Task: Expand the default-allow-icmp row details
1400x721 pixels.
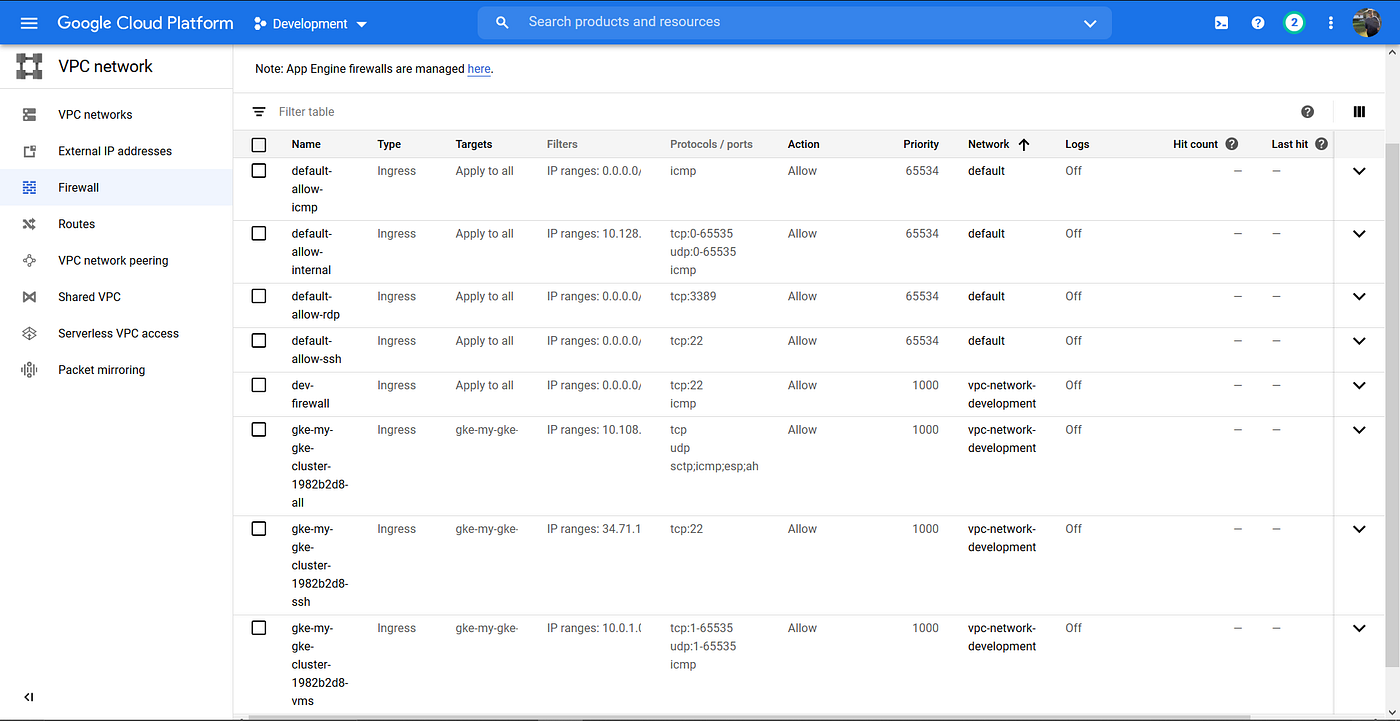Action: pyautogui.click(x=1359, y=171)
